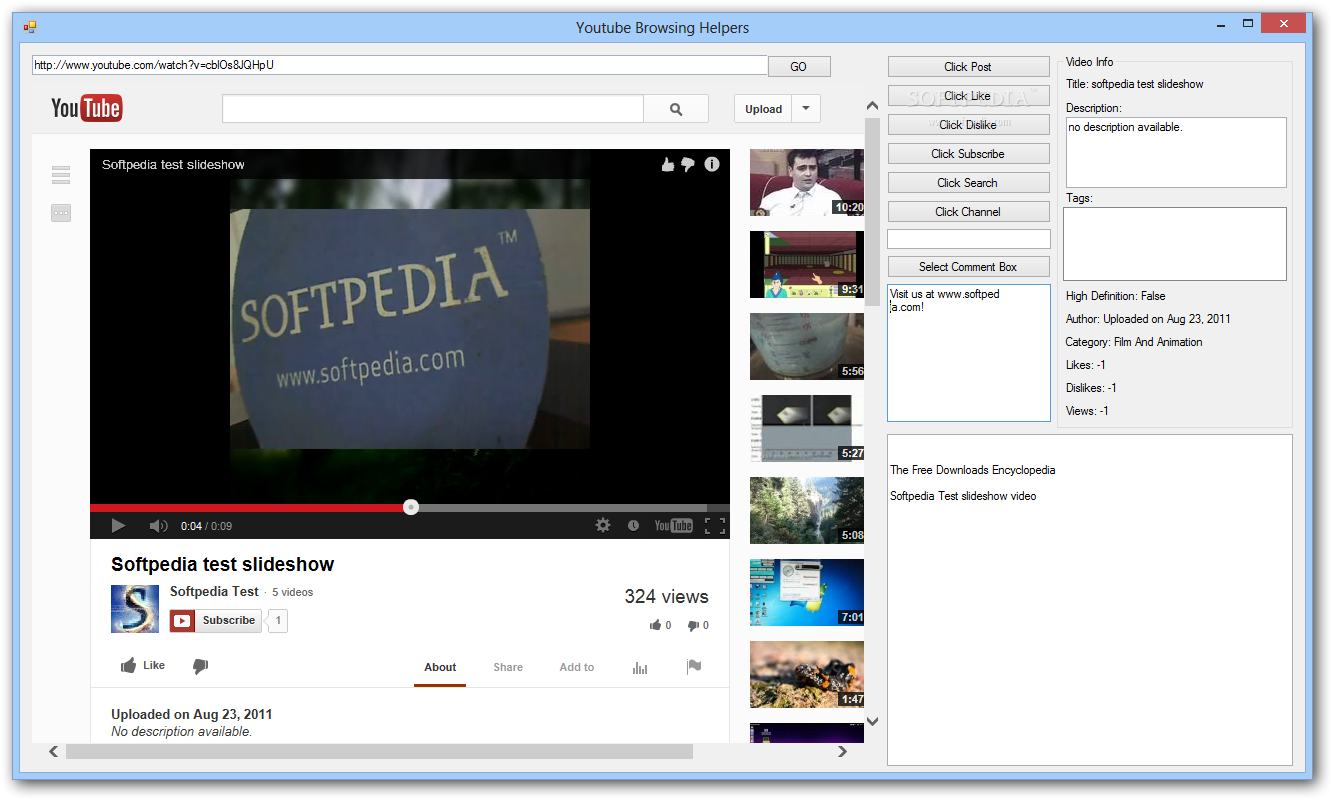The image size is (1333, 800).
Task: Click the Click Subscribe button
Action: coord(968,154)
